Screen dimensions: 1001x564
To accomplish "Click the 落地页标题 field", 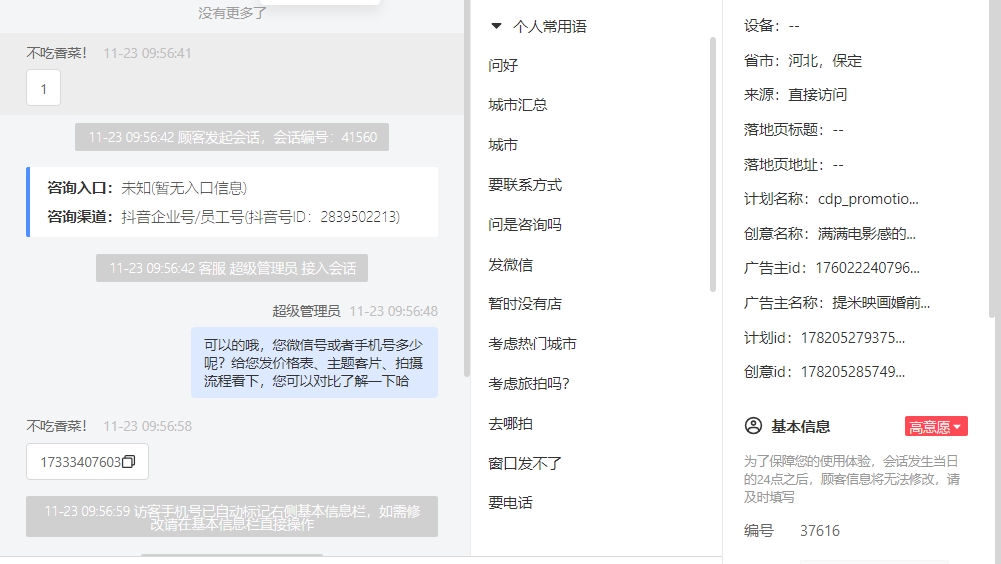I will click(794, 130).
